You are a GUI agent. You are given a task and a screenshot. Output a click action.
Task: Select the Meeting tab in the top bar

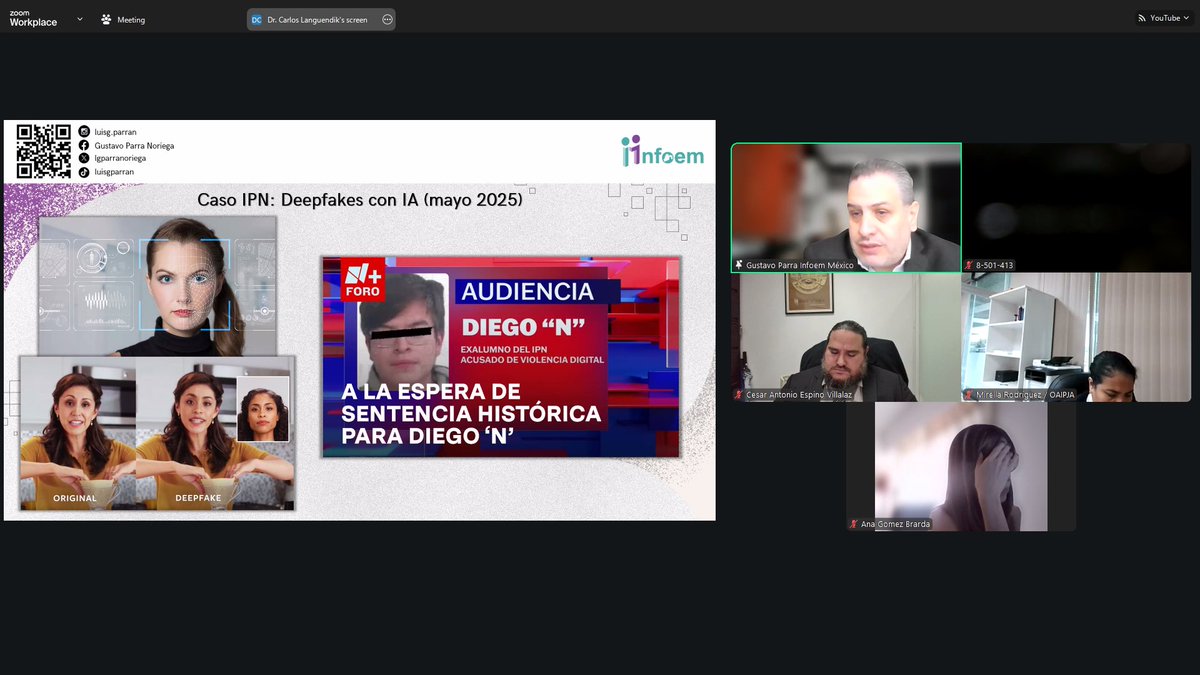click(131, 18)
